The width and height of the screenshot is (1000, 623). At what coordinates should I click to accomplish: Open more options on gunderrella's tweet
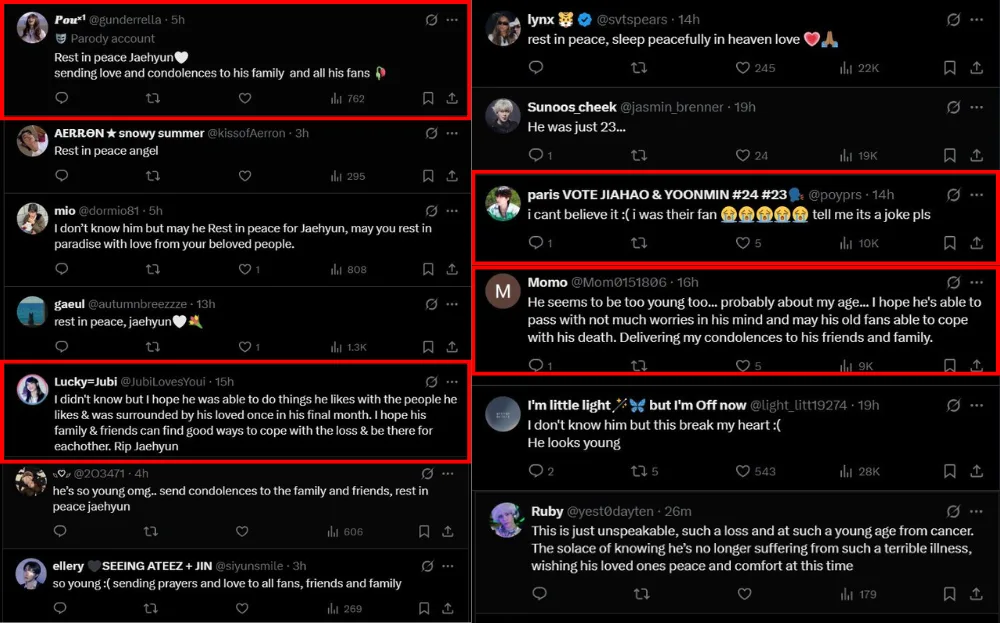click(x=452, y=20)
